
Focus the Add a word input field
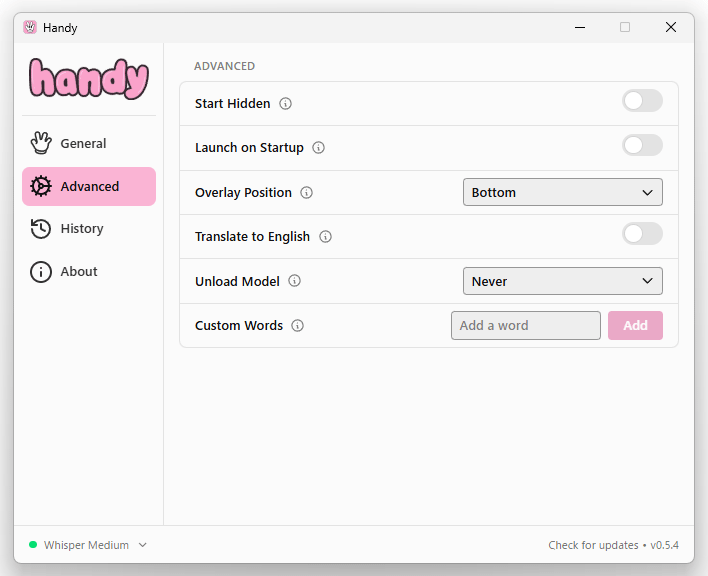tap(525, 326)
